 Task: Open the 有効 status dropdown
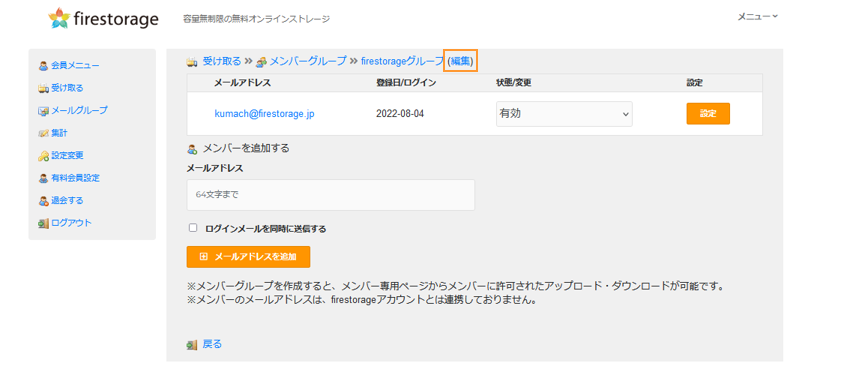[x=564, y=114]
